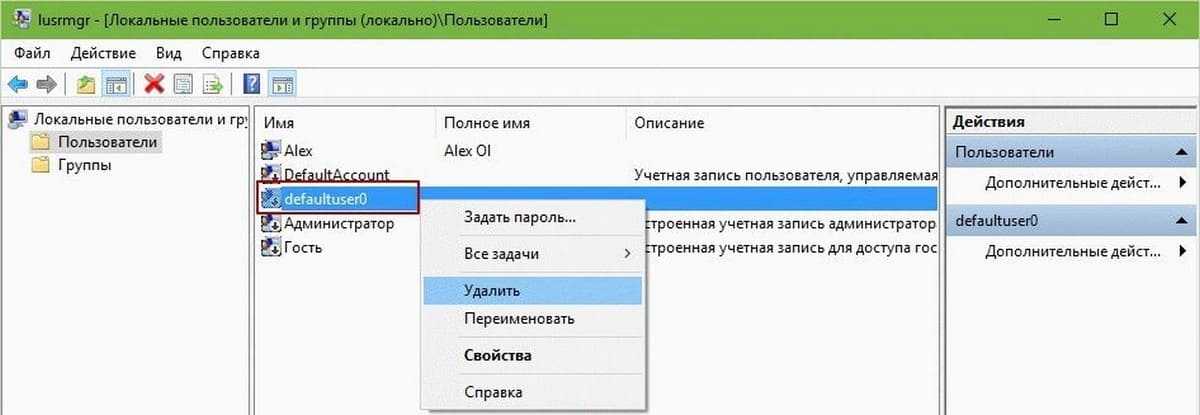Select the DefaultAccount user row
This screenshot has width=1200, height=415.
click(x=336, y=175)
